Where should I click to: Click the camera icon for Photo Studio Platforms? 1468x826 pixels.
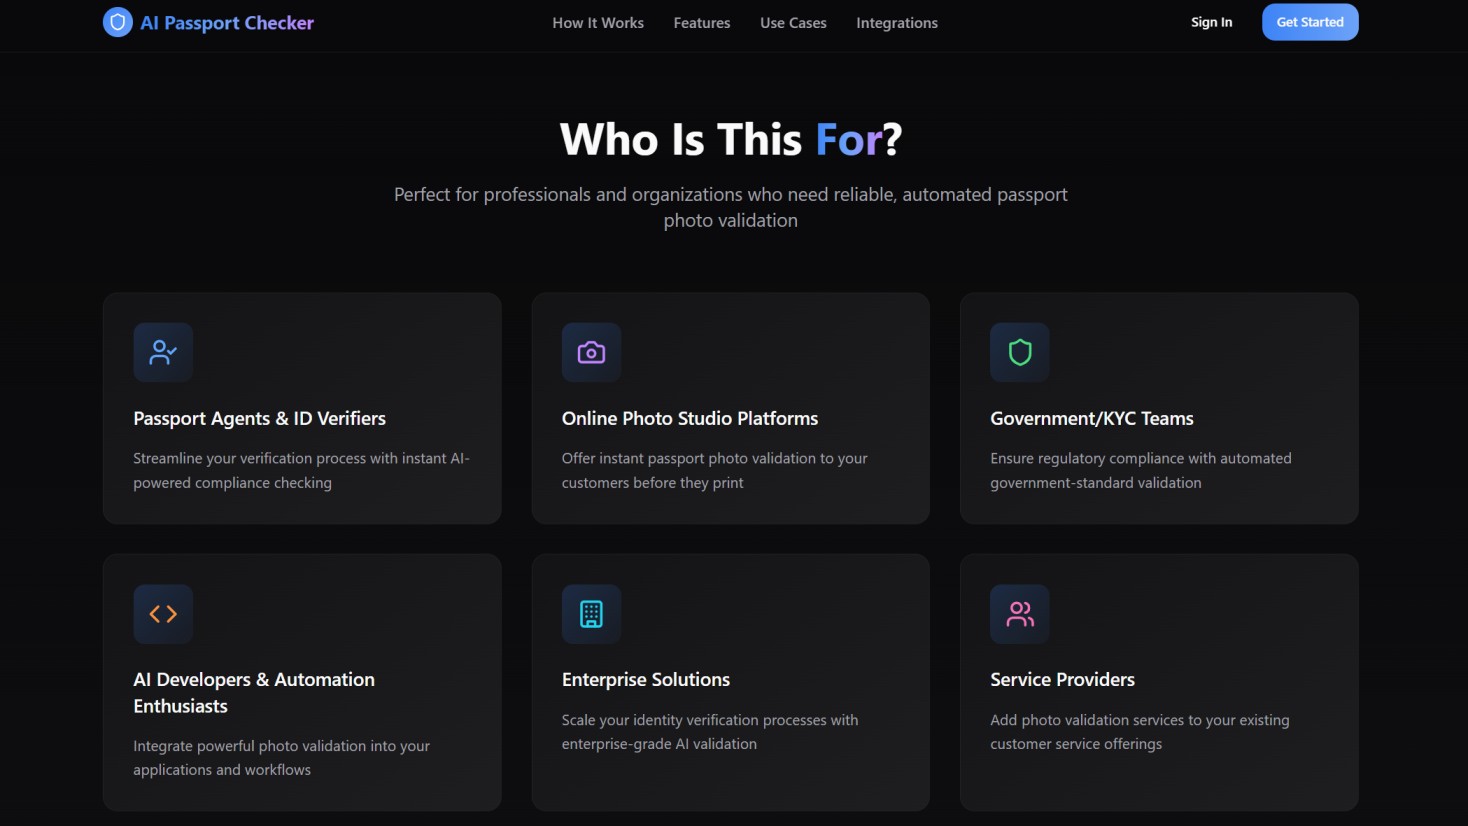click(x=591, y=352)
